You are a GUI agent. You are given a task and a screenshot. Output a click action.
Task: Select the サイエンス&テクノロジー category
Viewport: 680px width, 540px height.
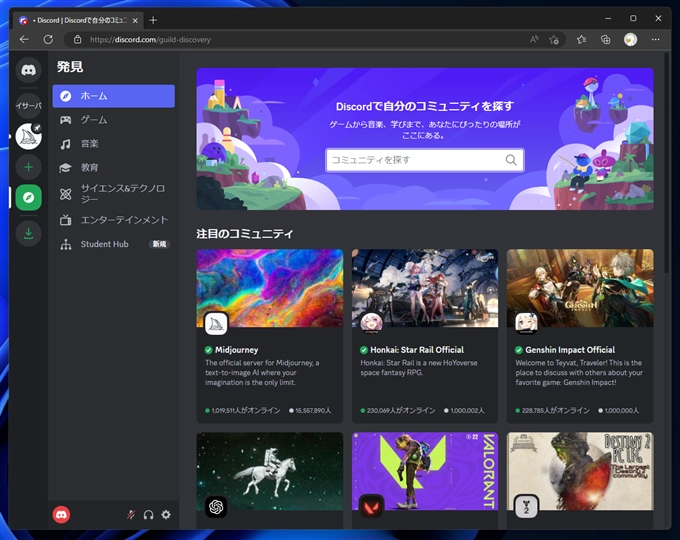pos(114,194)
